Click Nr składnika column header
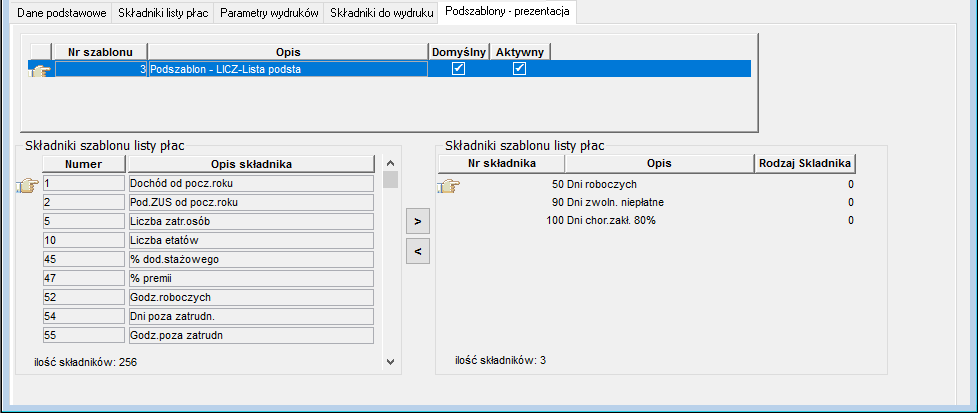Screen dimensions: 978x413 pos(501,163)
